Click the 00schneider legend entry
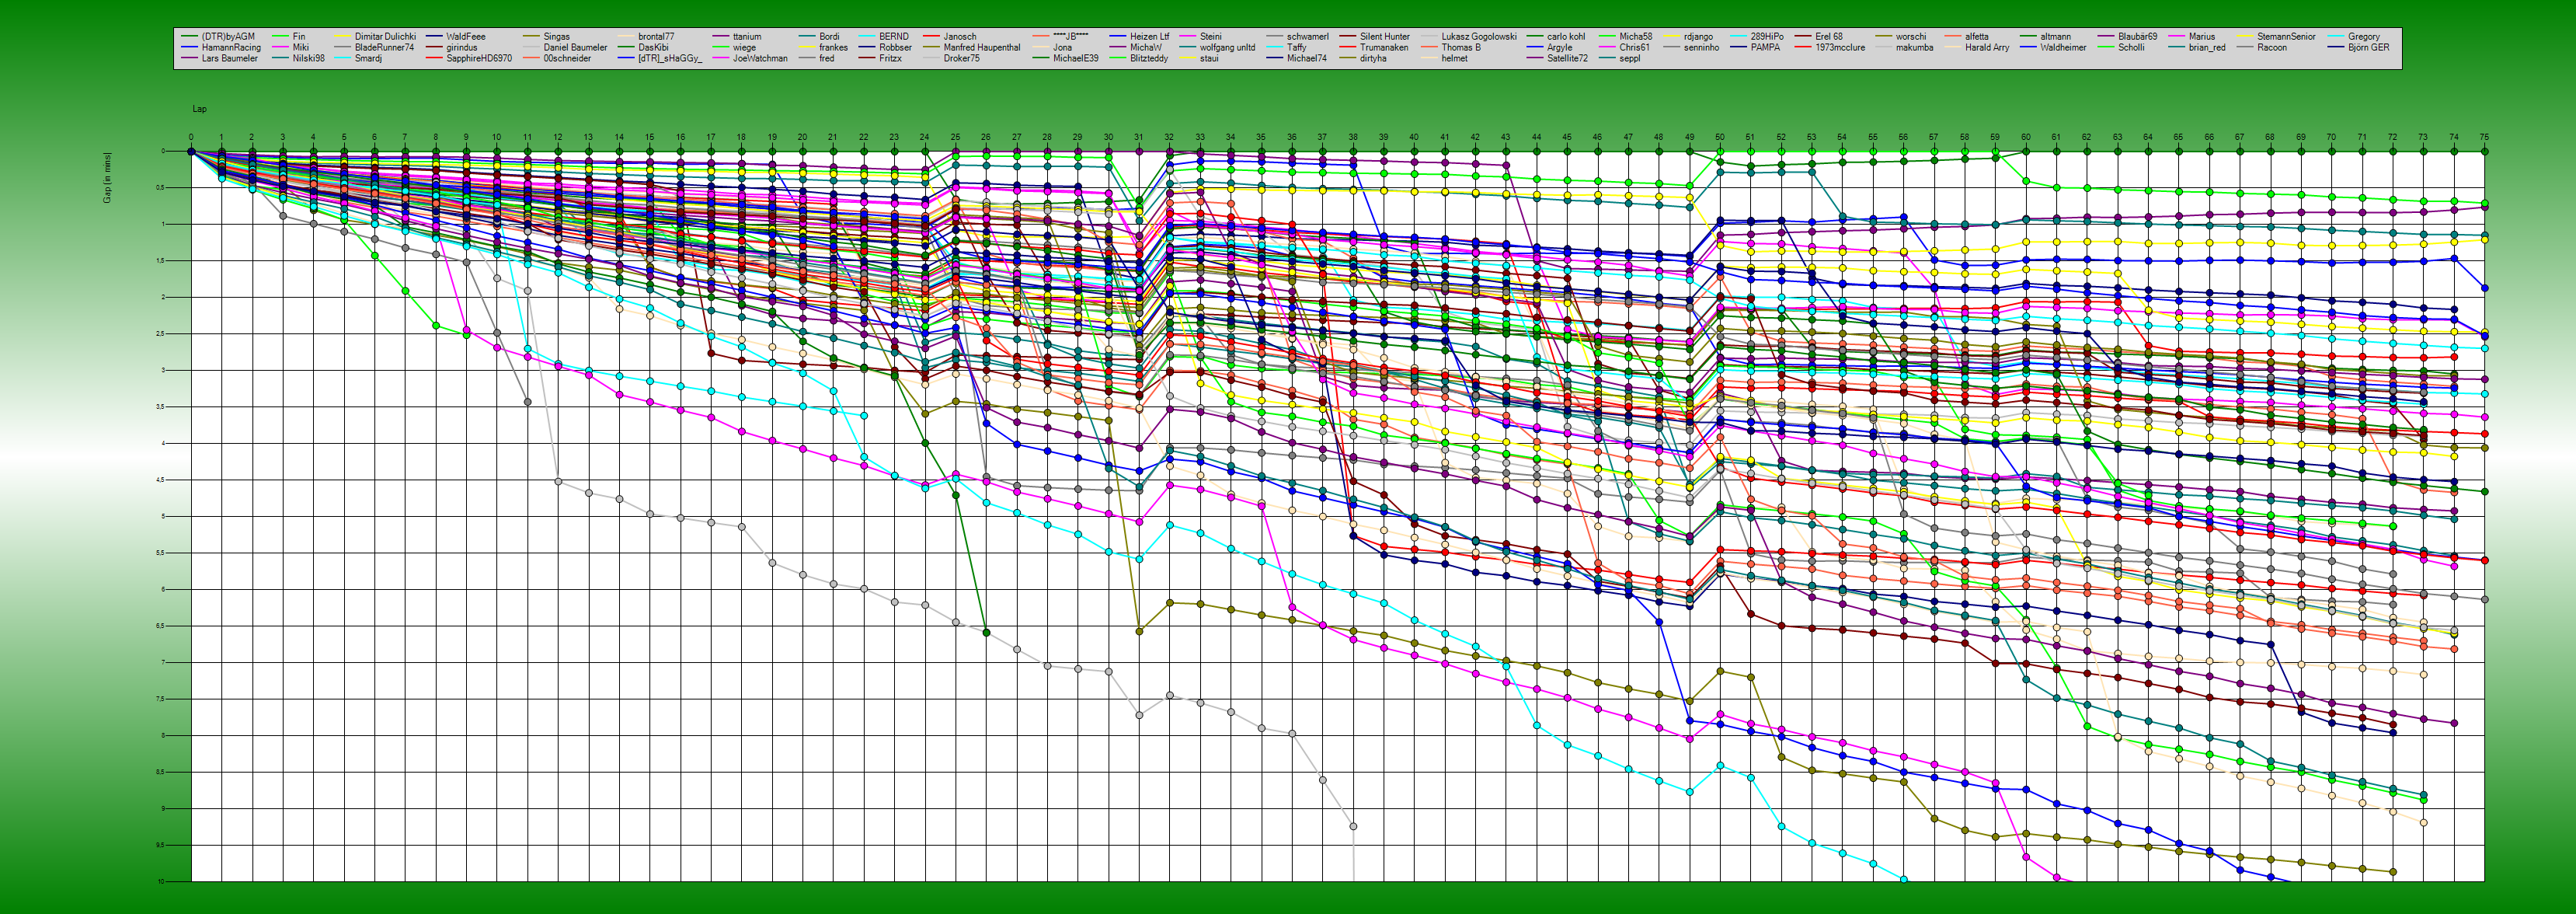2576x914 pixels. pos(567,58)
